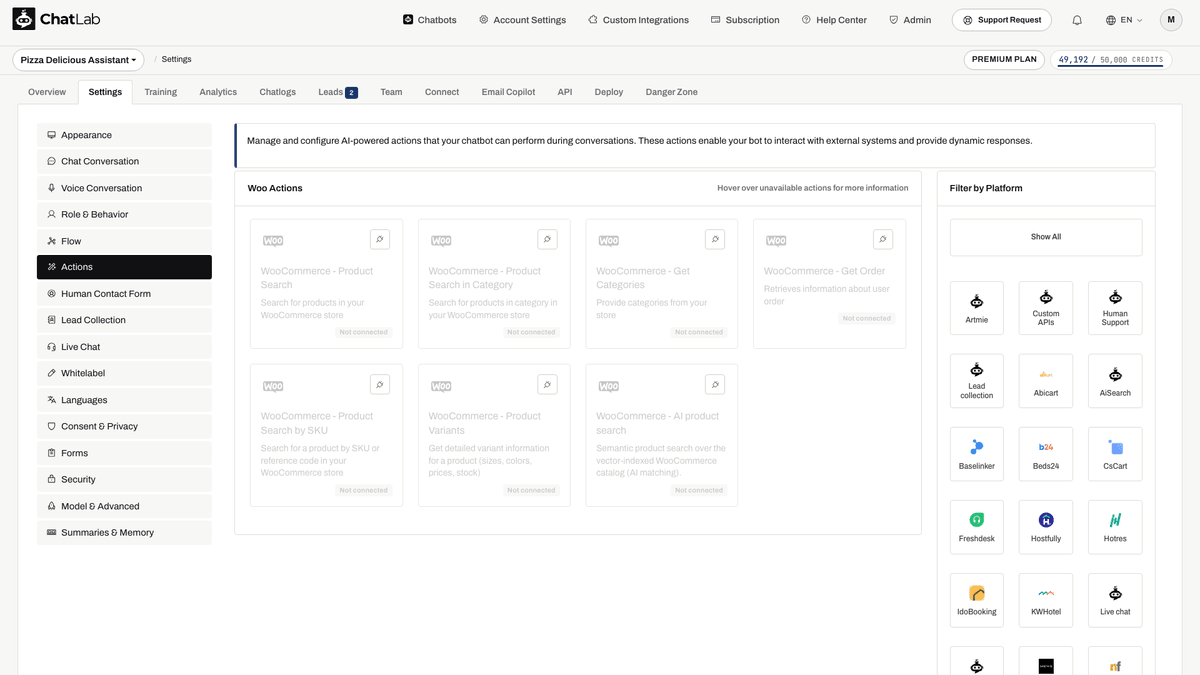
Task: Switch to the Leads tab
Action: point(338,92)
